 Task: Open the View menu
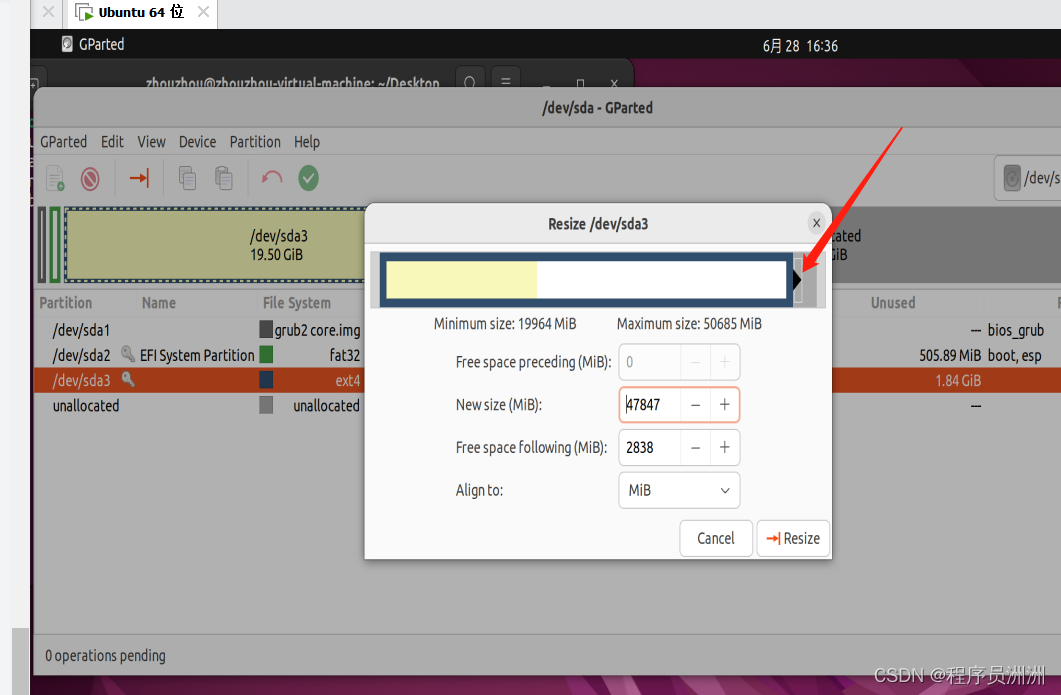(152, 141)
